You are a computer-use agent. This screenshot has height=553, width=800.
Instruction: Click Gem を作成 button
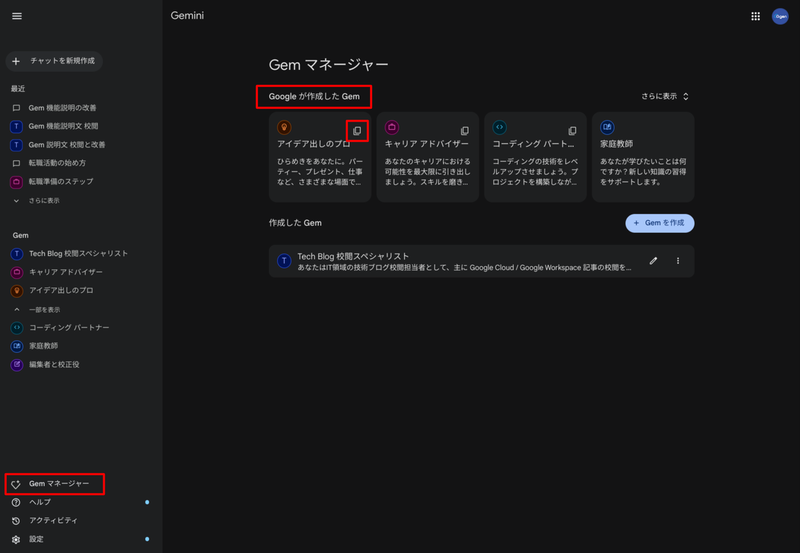pyautogui.click(x=660, y=223)
